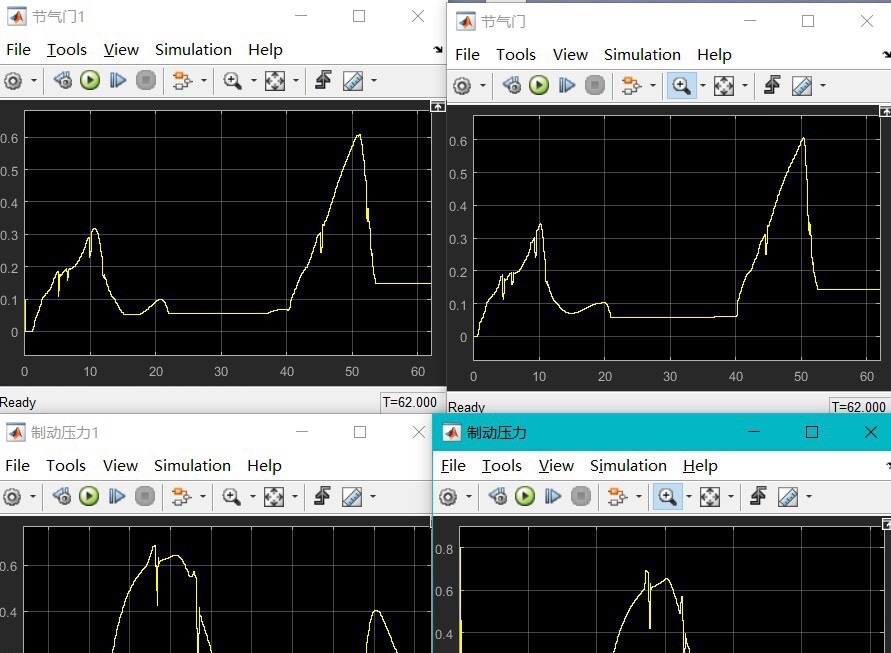Expand configuration dropdown arrow in 节气门1 scope
This screenshot has width=891, height=653.
(34, 81)
